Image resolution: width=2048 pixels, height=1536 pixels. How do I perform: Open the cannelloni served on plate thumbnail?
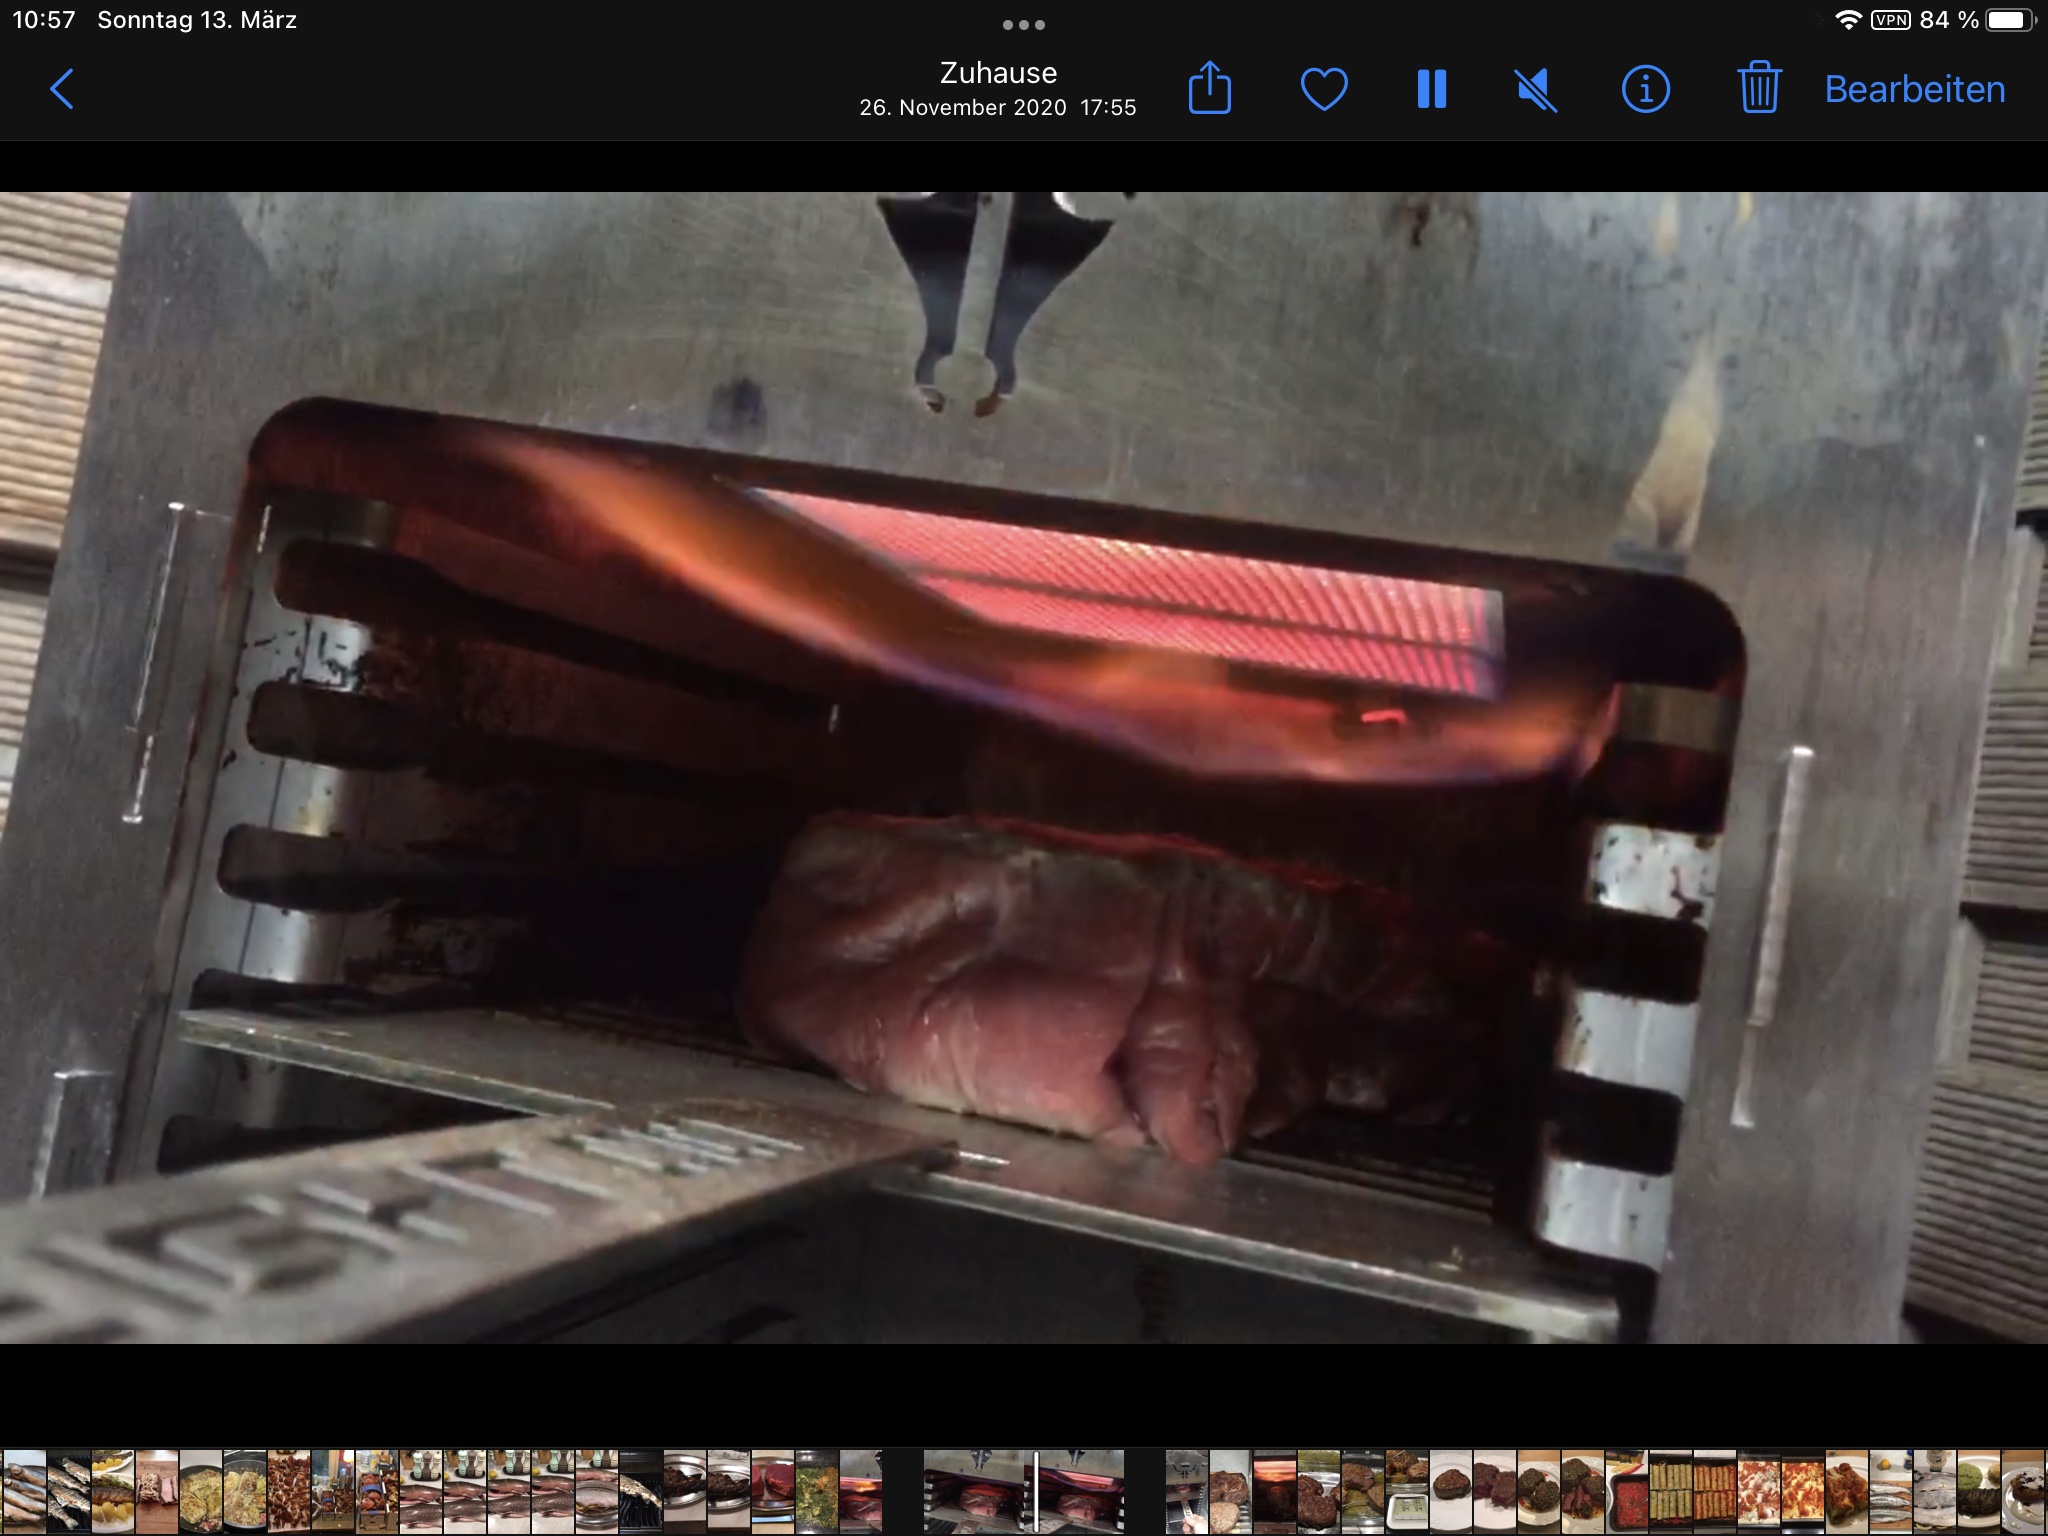1847,1491
